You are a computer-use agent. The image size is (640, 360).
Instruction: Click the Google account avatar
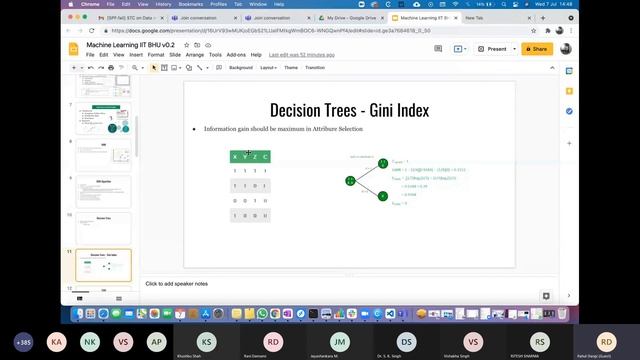pyautogui.click(x=566, y=49)
